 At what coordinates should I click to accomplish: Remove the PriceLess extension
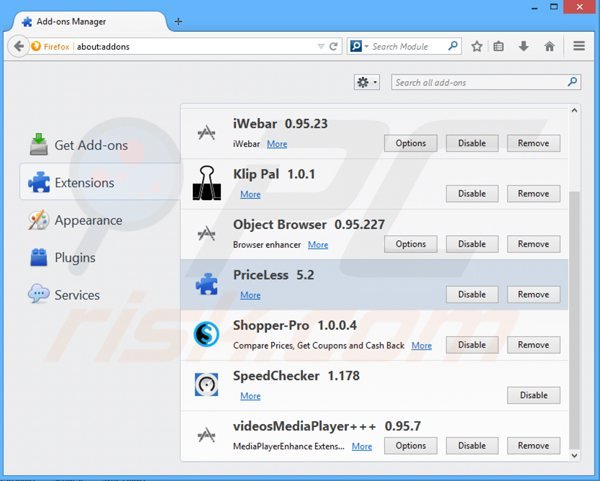click(533, 295)
